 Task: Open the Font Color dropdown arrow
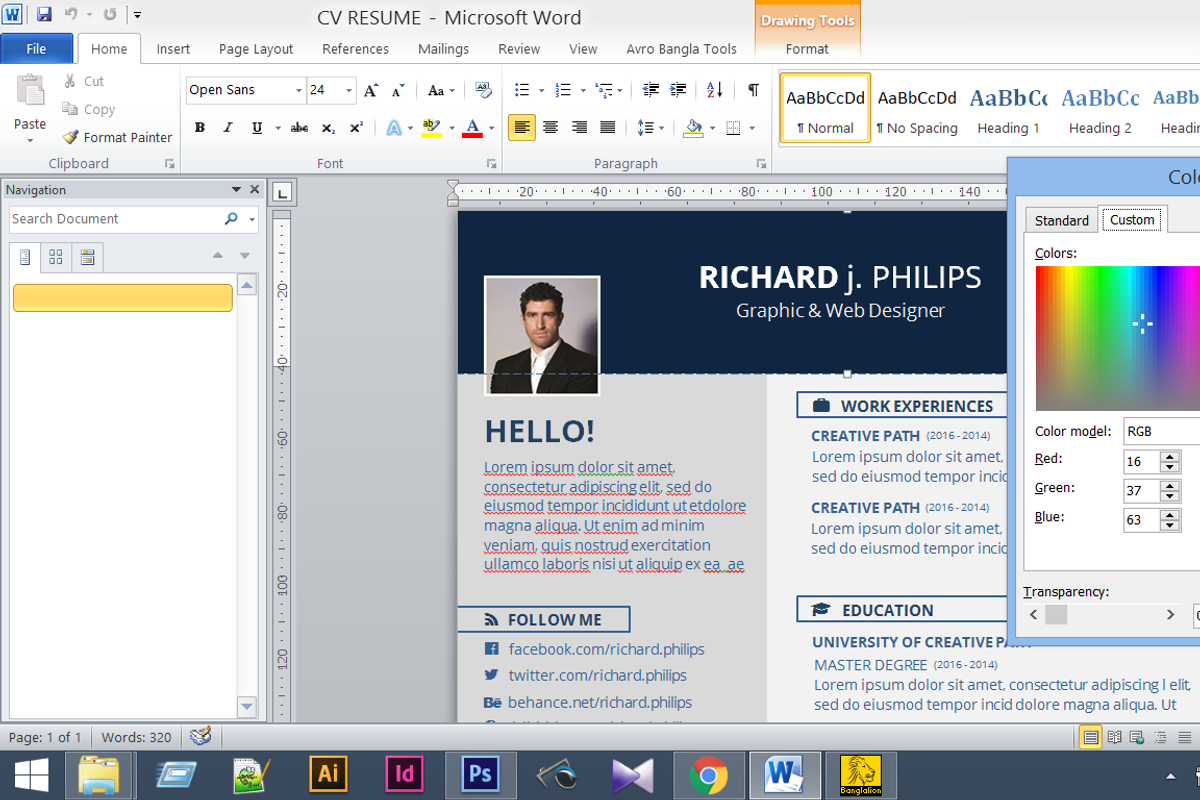[492, 128]
